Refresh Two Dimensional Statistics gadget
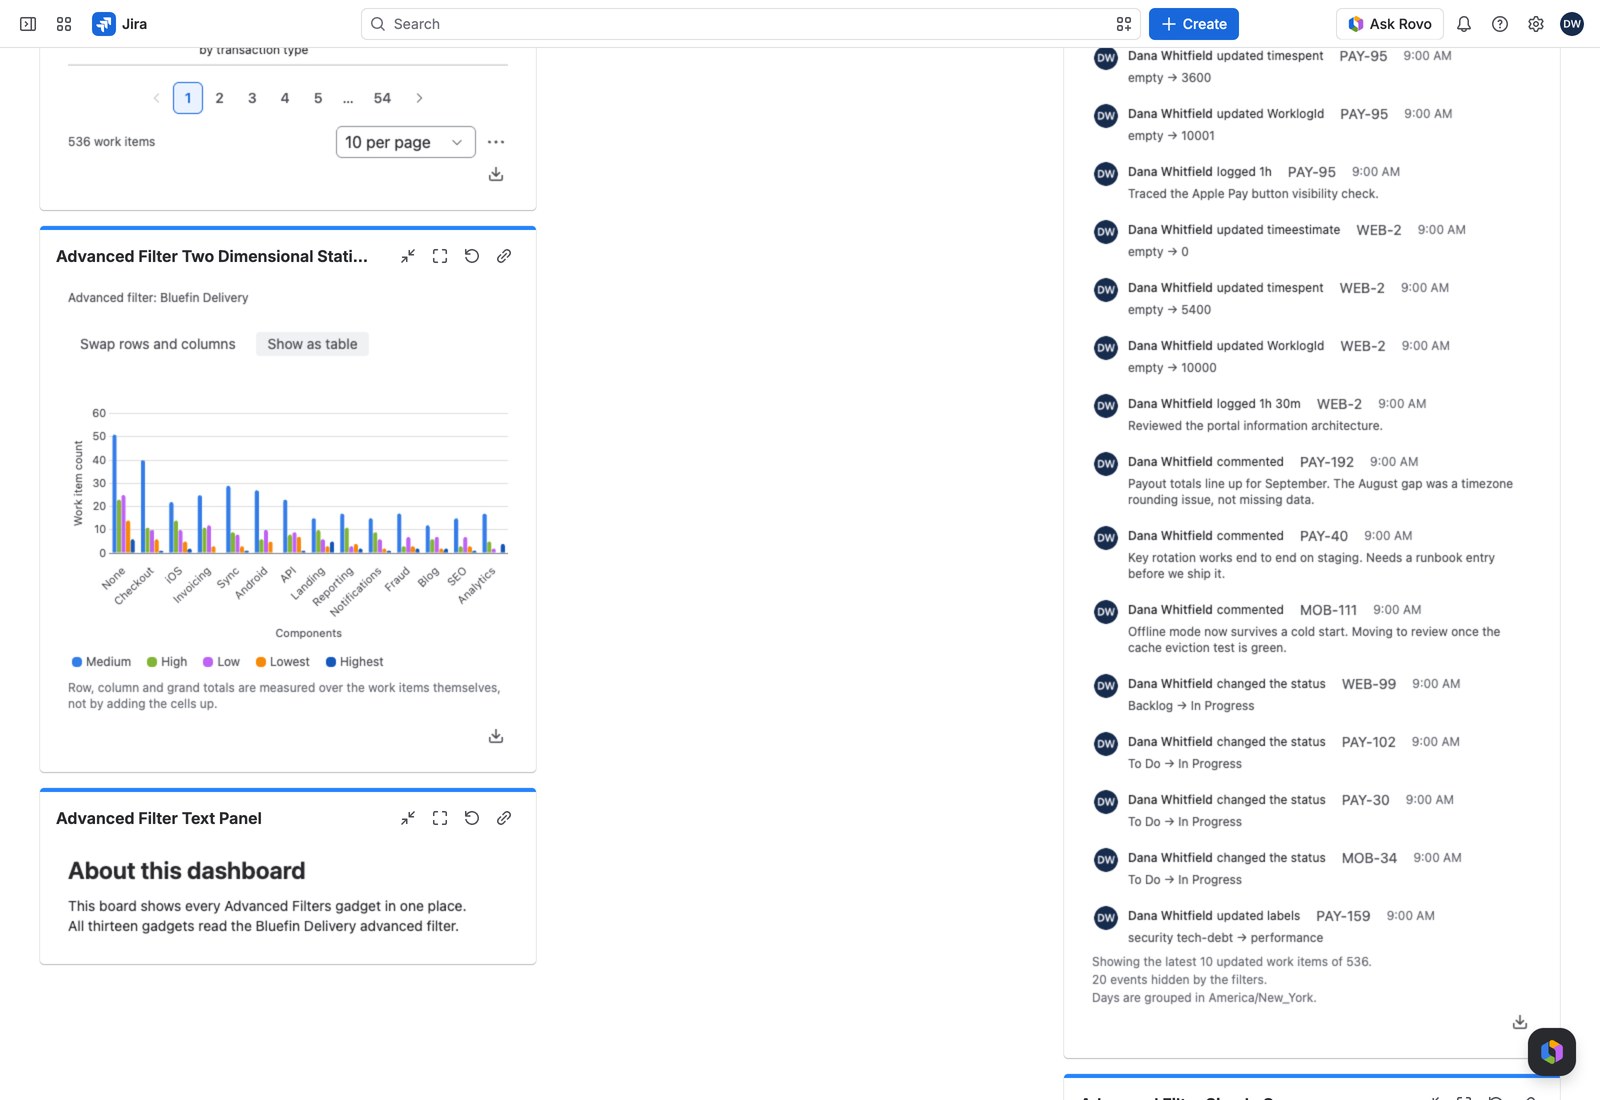This screenshot has width=1600, height=1100. pos(472,256)
